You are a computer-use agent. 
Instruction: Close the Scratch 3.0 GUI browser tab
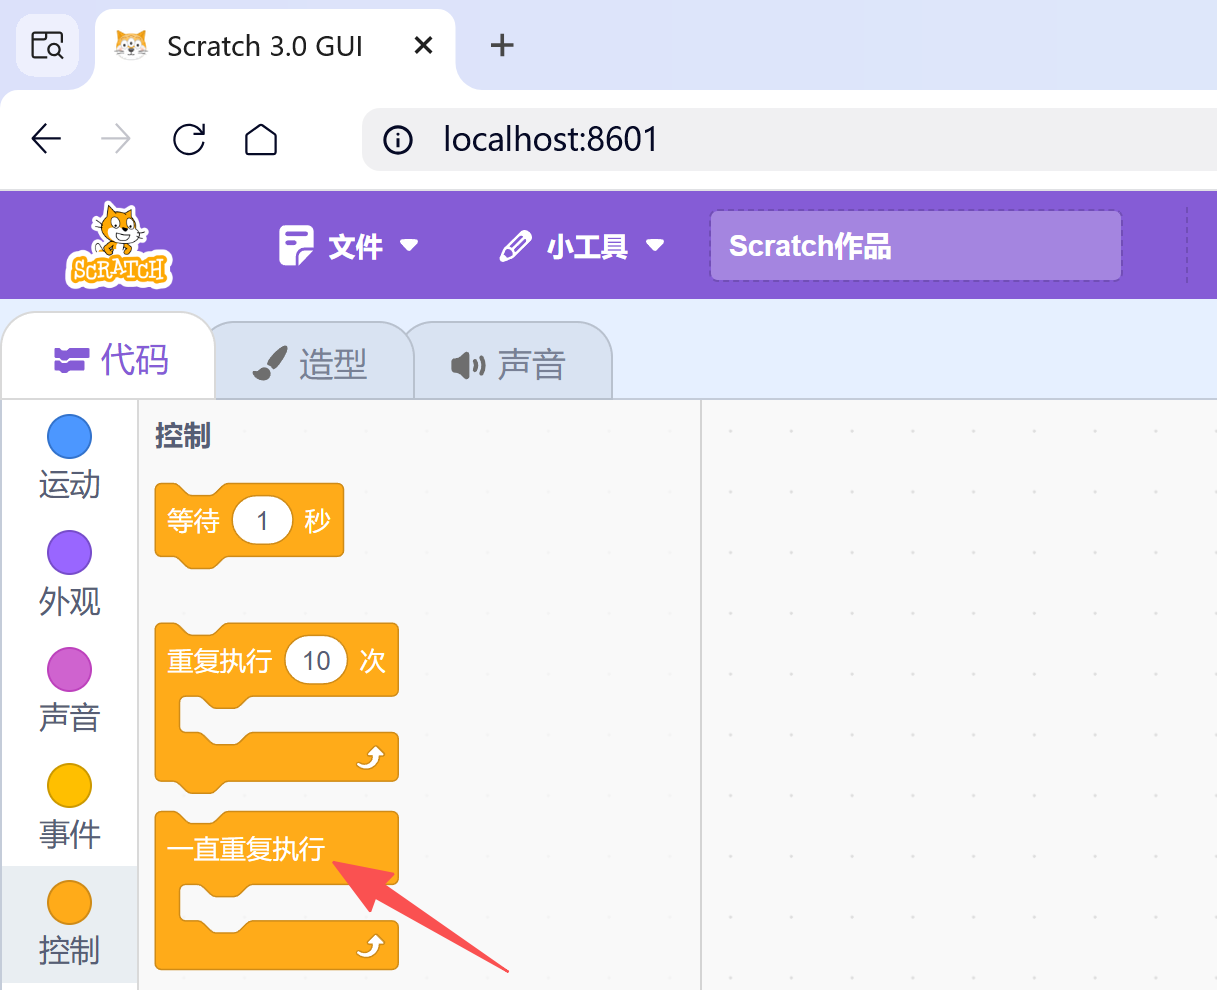pyautogui.click(x=423, y=46)
